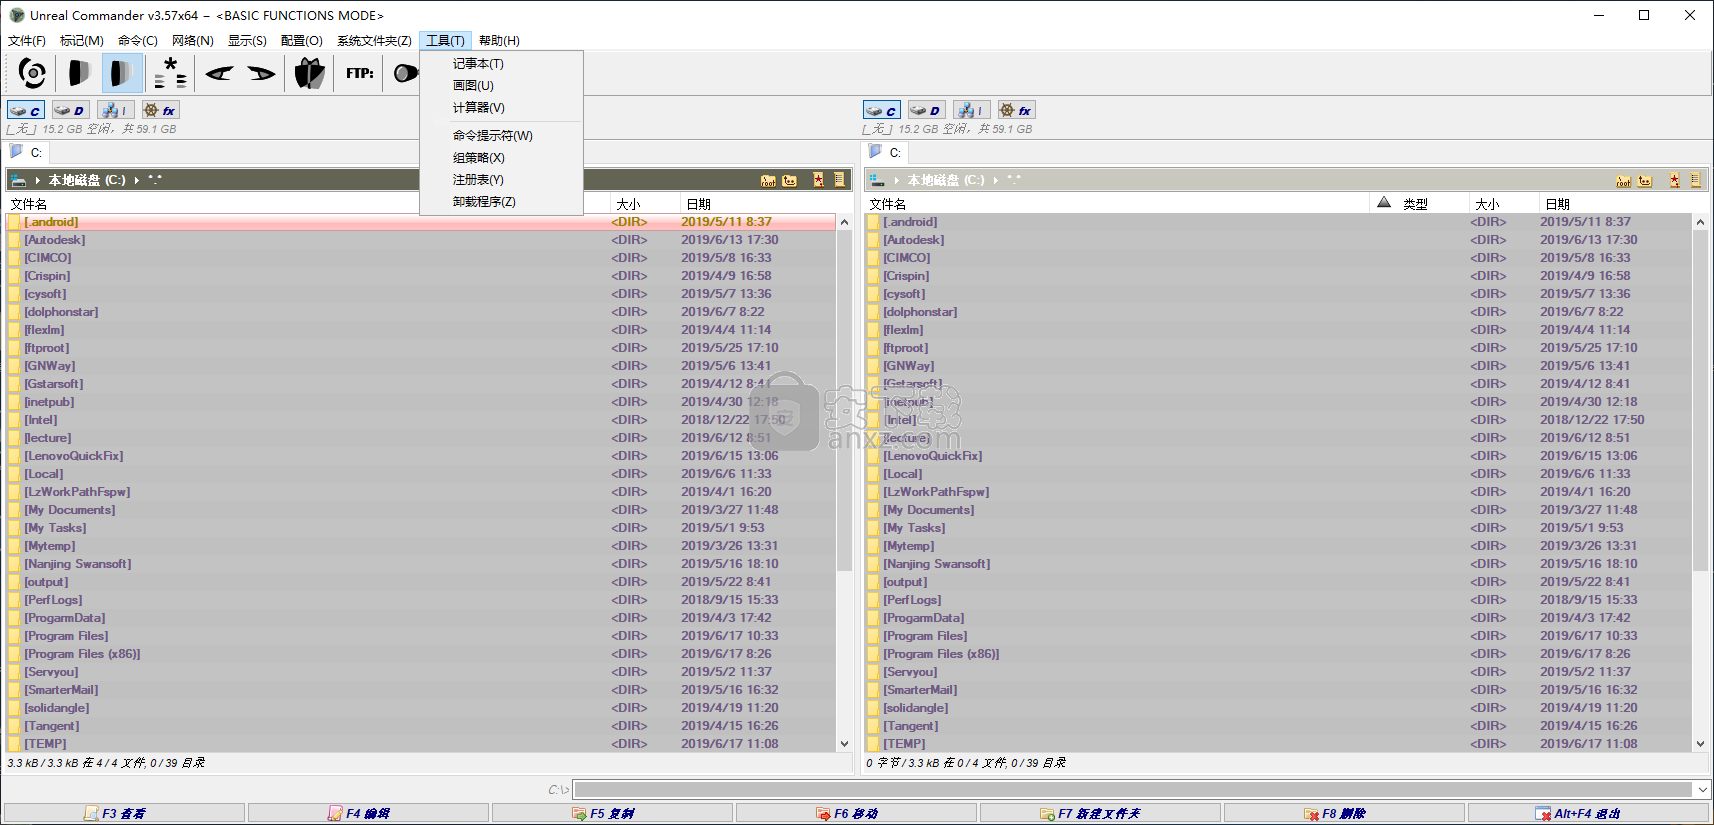Select 卸载程序(Z) menu entry
The image size is (1714, 825).
point(502,202)
